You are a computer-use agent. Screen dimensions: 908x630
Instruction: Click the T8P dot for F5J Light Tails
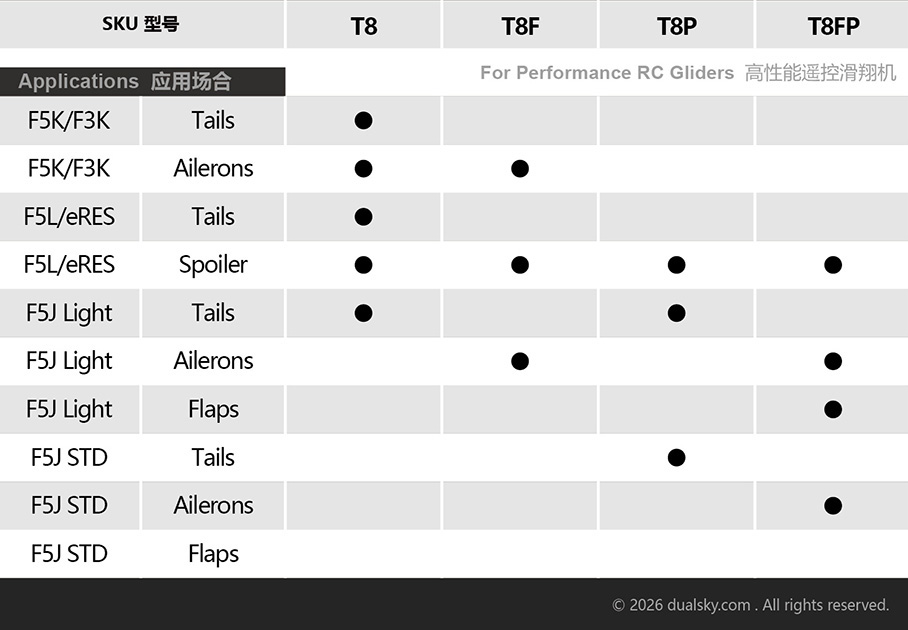(676, 313)
